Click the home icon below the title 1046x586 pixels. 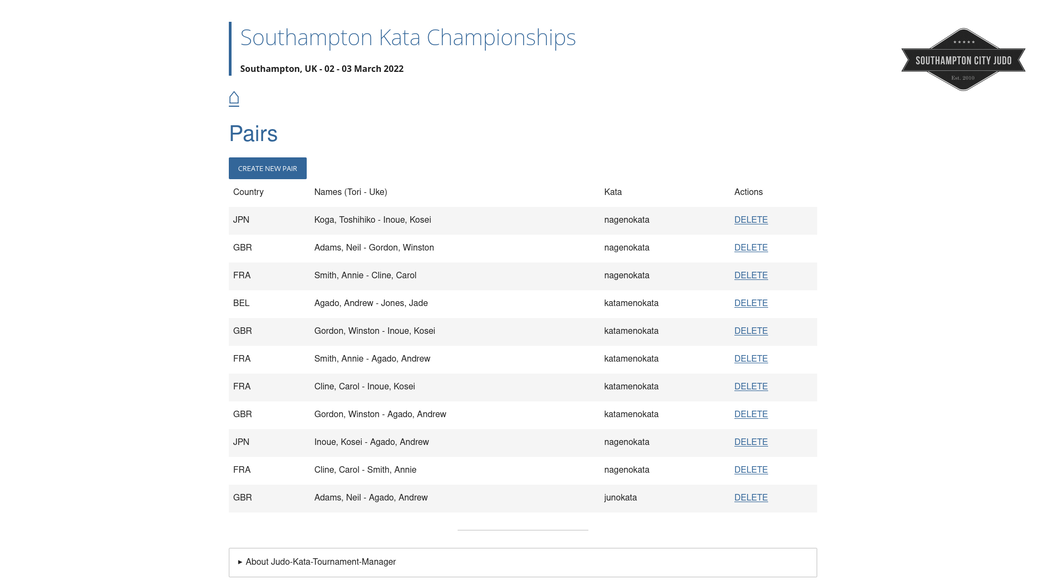click(x=234, y=99)
